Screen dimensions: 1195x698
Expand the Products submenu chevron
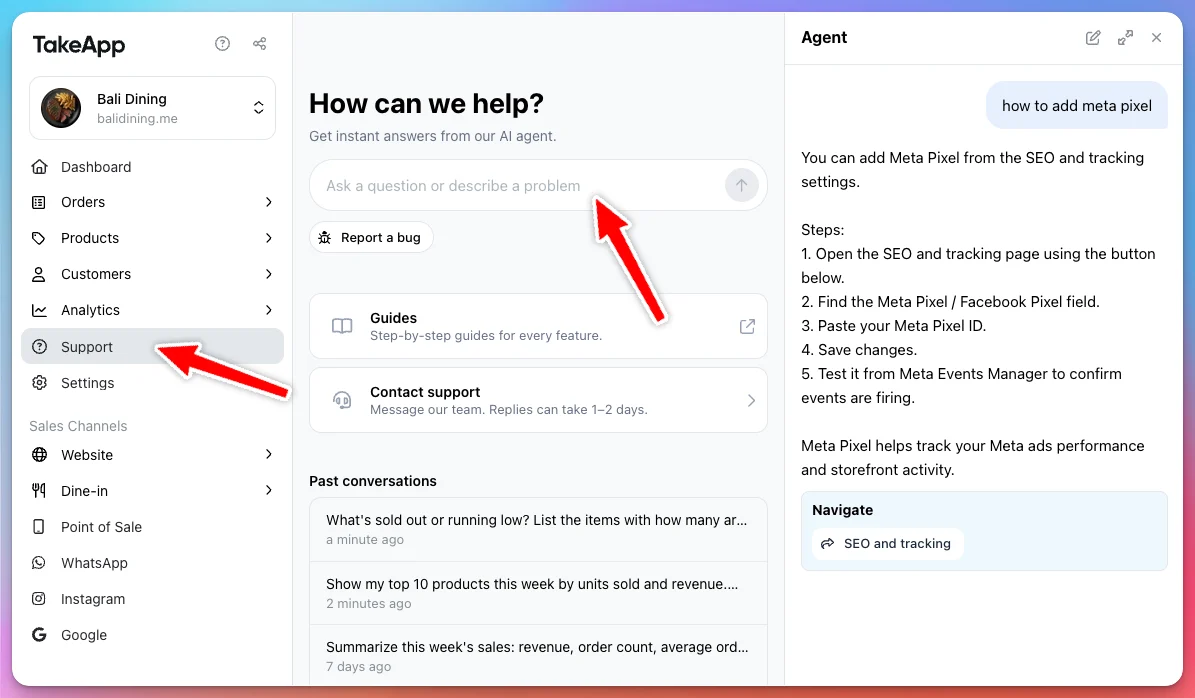tap(268, 238)
